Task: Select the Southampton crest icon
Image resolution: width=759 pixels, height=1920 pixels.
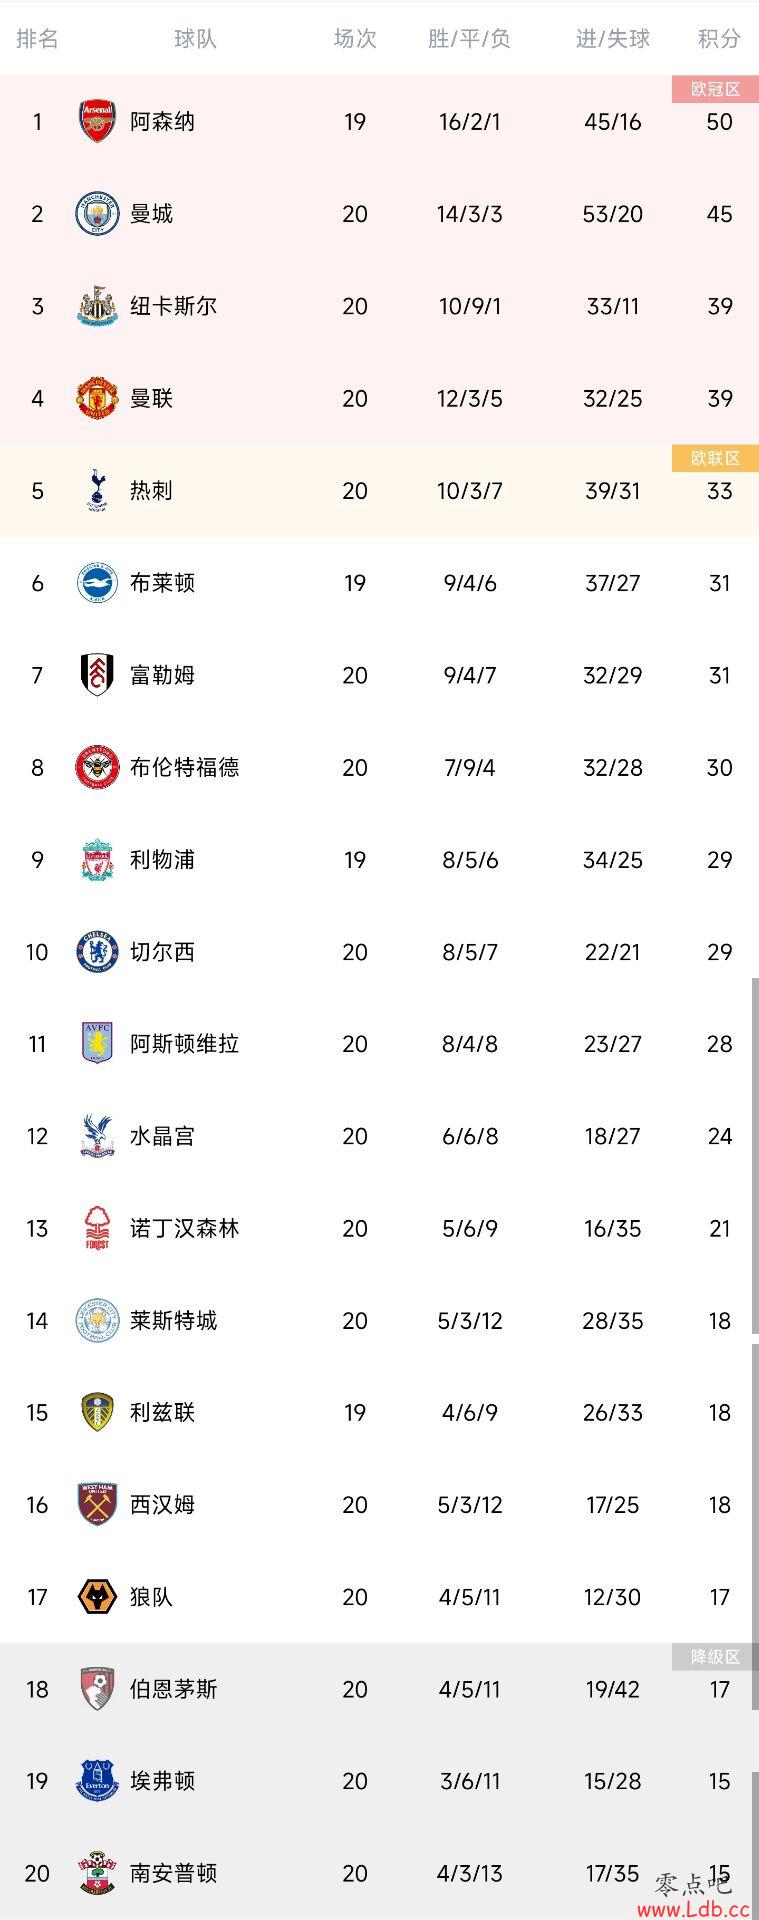Action: [97, 1873]
